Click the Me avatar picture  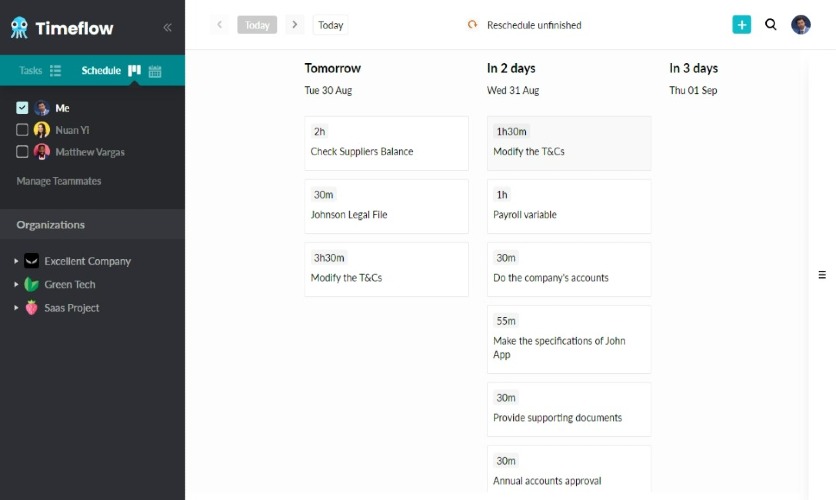[42, 108]
